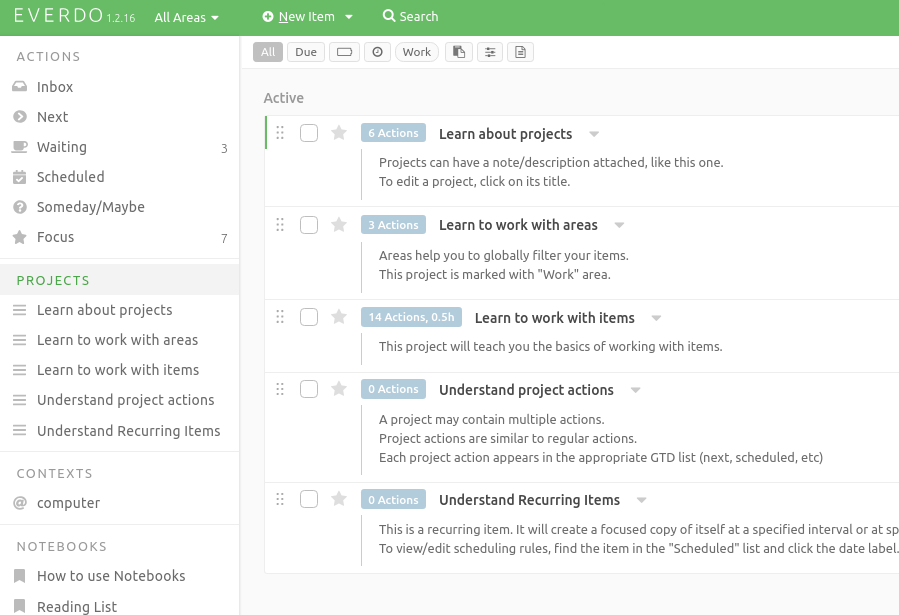Viewport: 899px width, 615px height.
Task: Click the energy battery filter icon
Action: click(344, 52)
